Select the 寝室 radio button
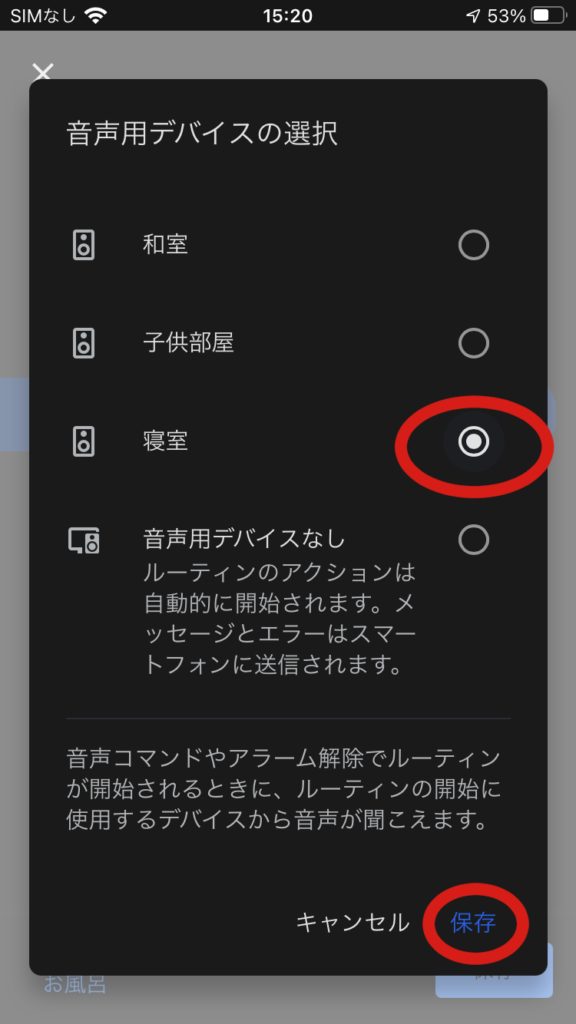Image resolution: width=576 pixels, height=1024 pixels. pos(473,441)
